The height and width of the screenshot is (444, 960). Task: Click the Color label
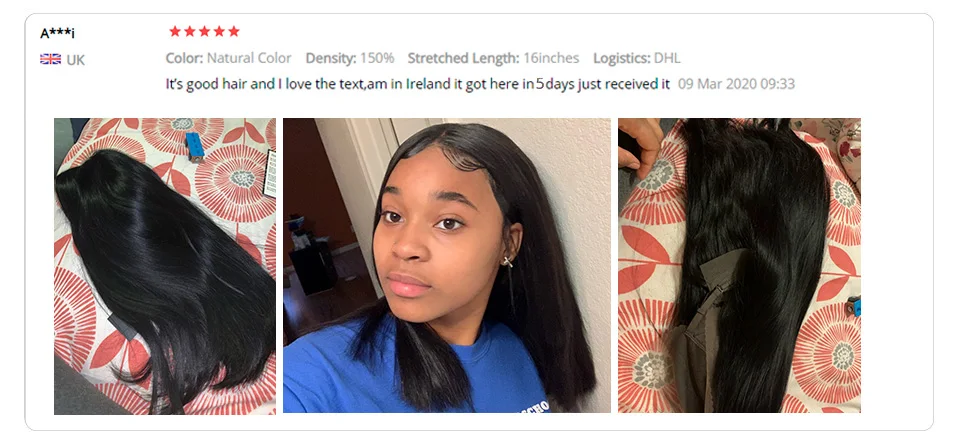coord(184,58)
